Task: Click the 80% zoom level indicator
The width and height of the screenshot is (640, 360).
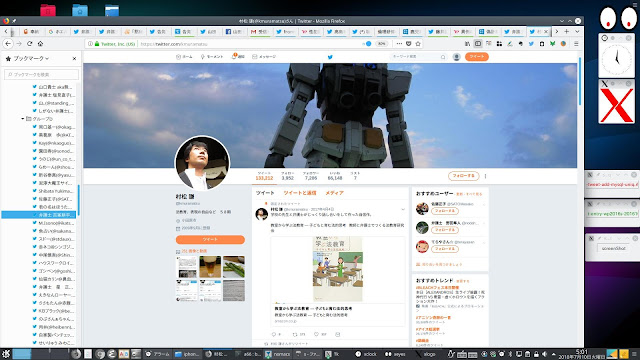Action: [381, 44]
